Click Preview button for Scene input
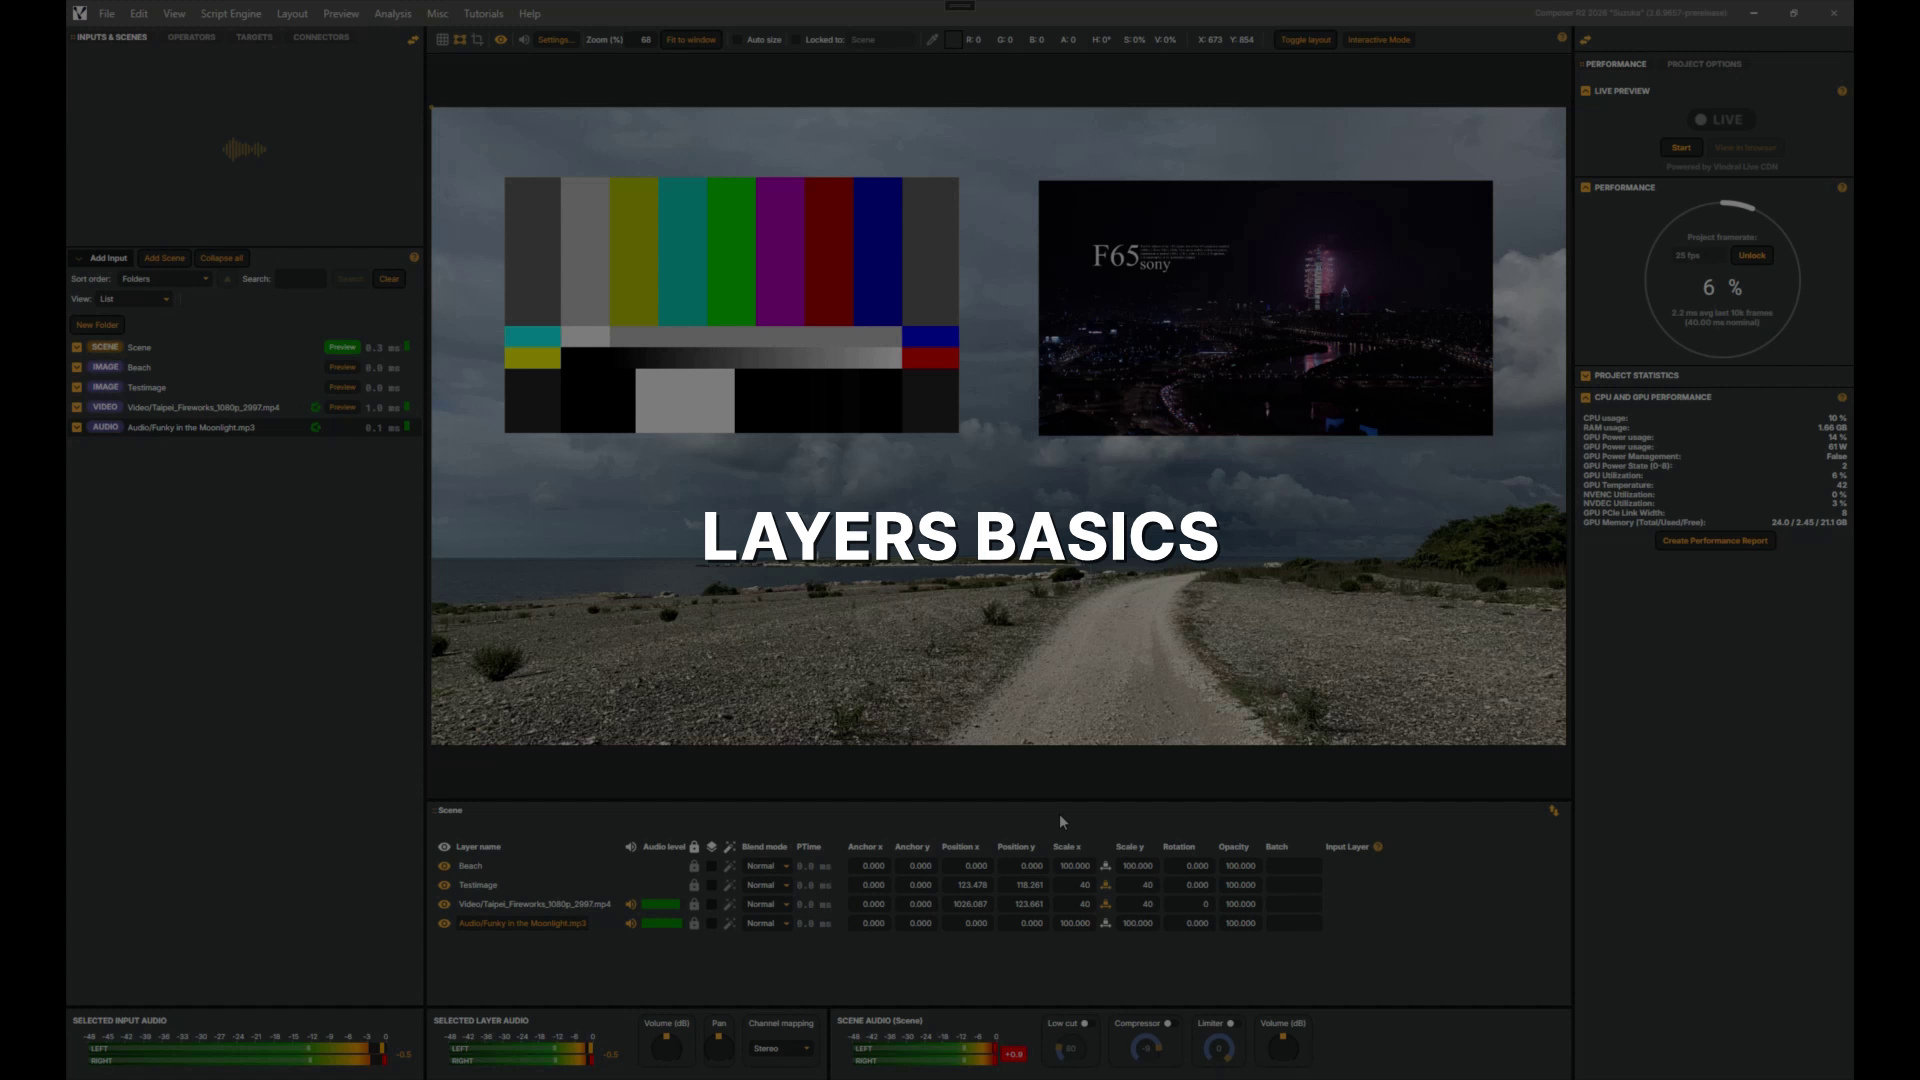This screenshot has height=1080, width=1920. pyautogui.click(x=342, y=347)
